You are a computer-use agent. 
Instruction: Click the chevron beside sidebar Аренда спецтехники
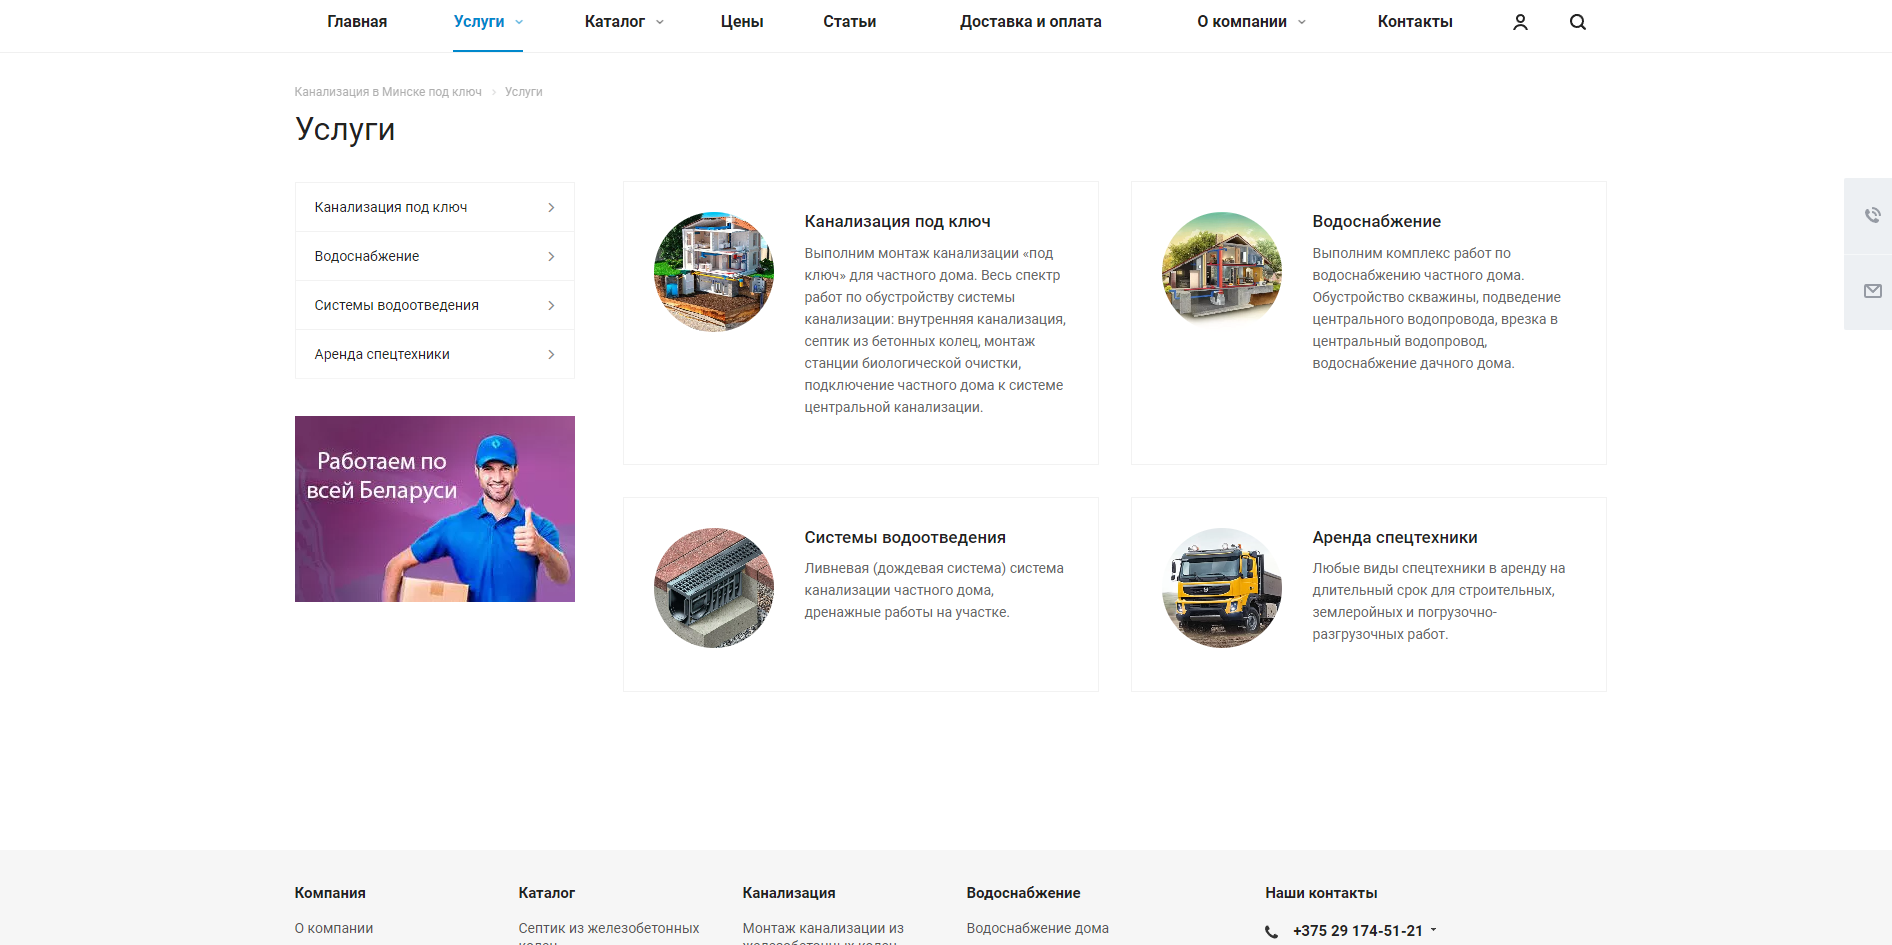tap(551, 354)
